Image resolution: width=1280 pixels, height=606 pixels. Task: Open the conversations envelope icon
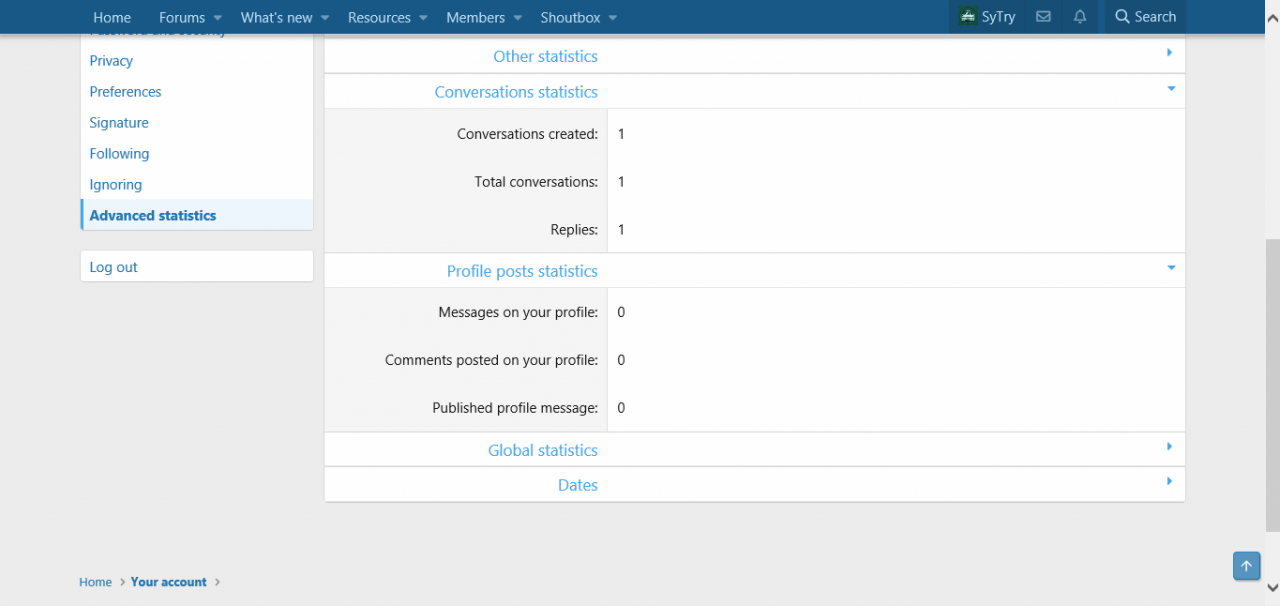coord(1043,17)
